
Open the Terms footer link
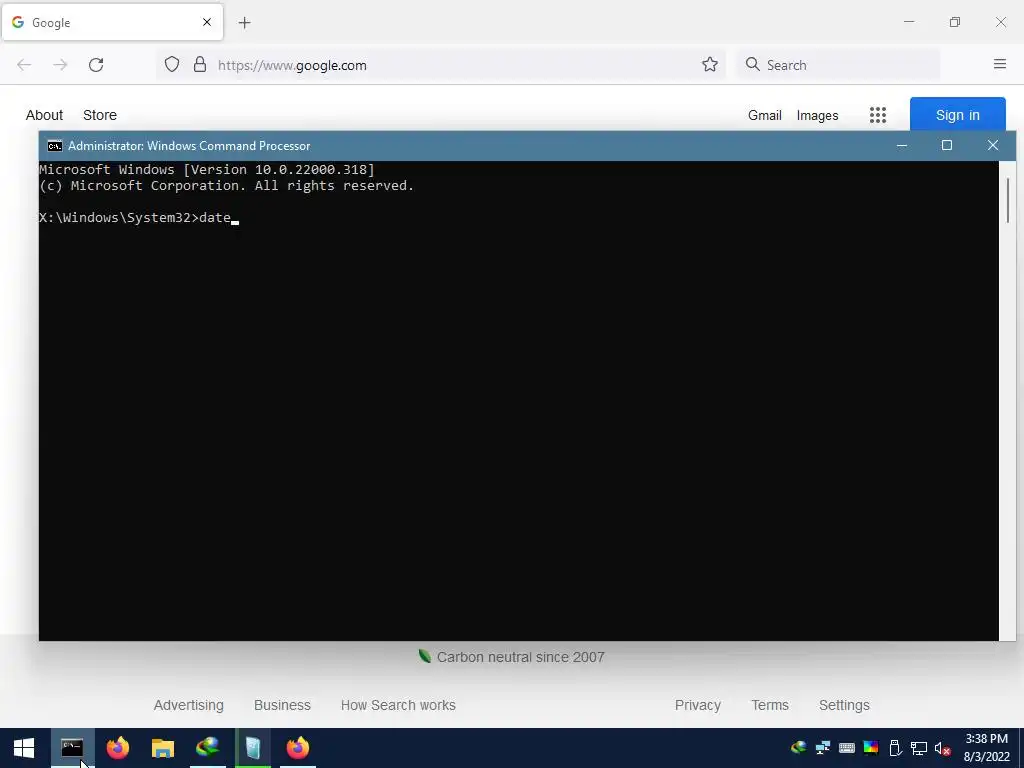coord(770,705)
